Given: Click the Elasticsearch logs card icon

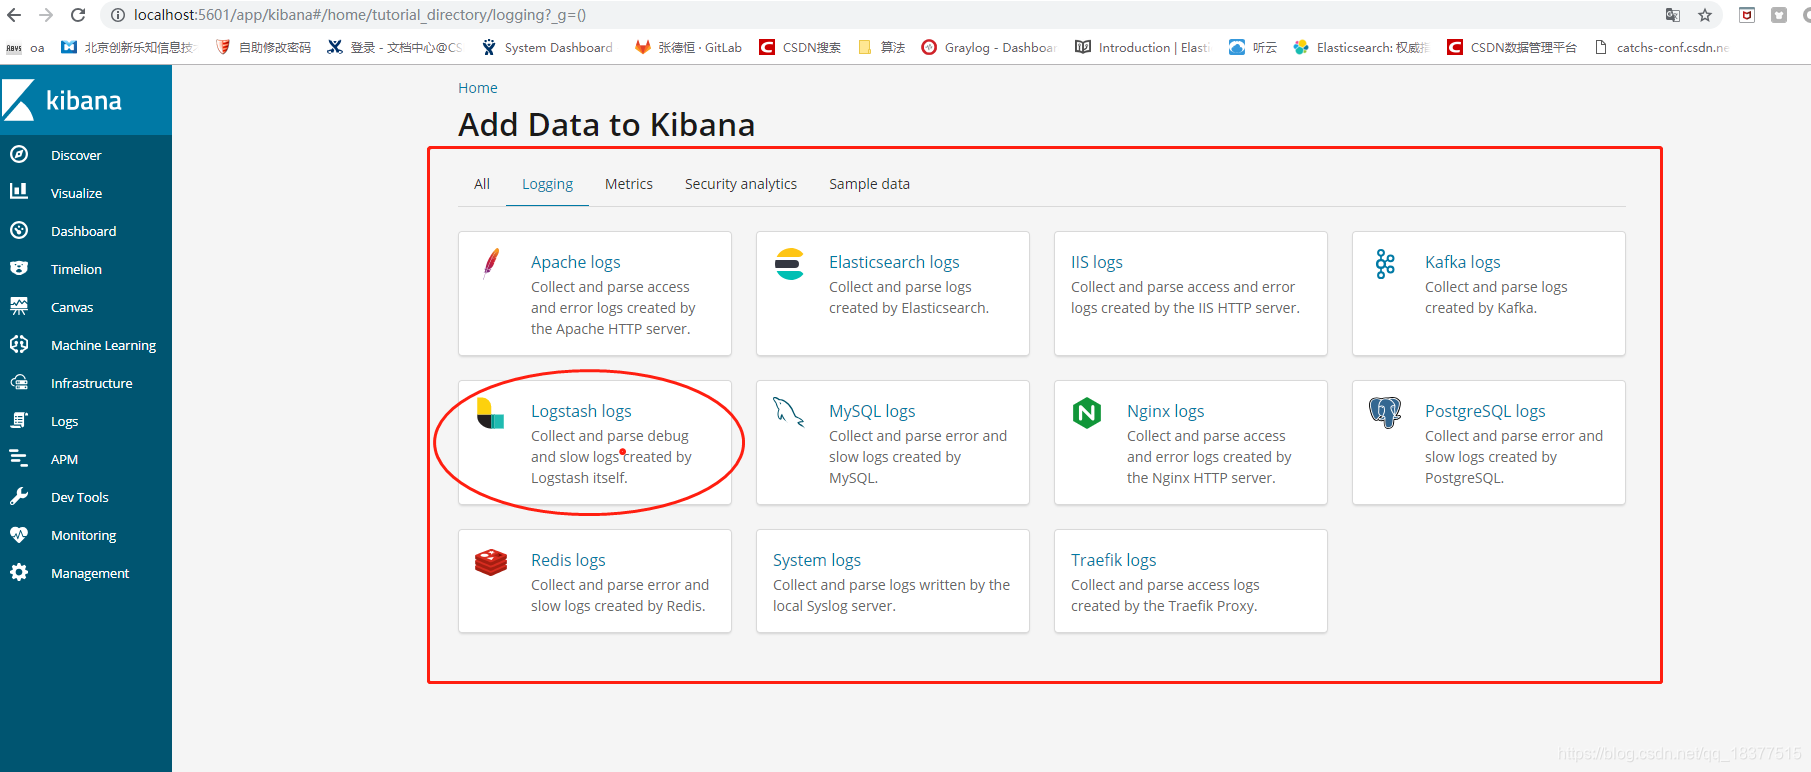Looking at the screenshot, I should pos(789,264).
